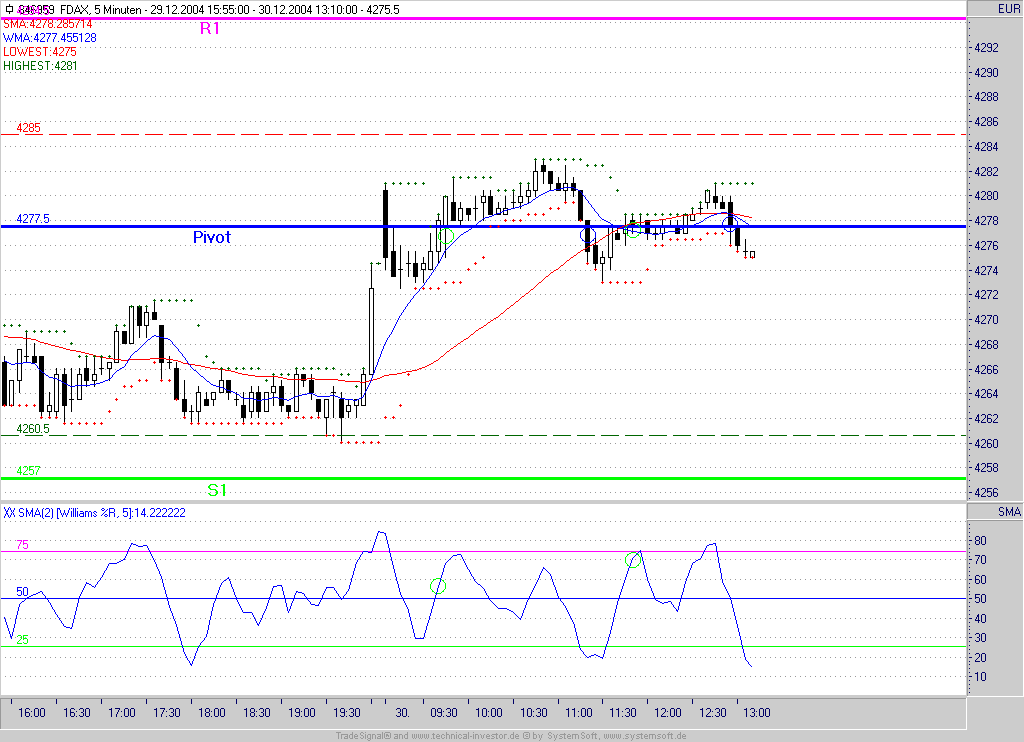Click the SMA indicator axis header
The image size is (1024, 742).
pos(1008,512)
